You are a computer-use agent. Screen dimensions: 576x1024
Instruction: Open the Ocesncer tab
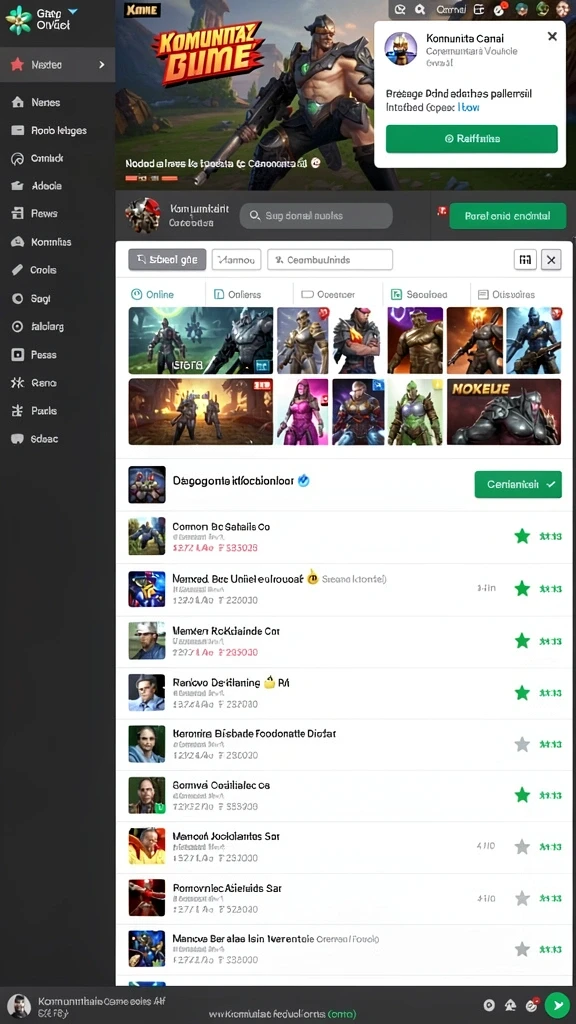(x=328, y=295)
